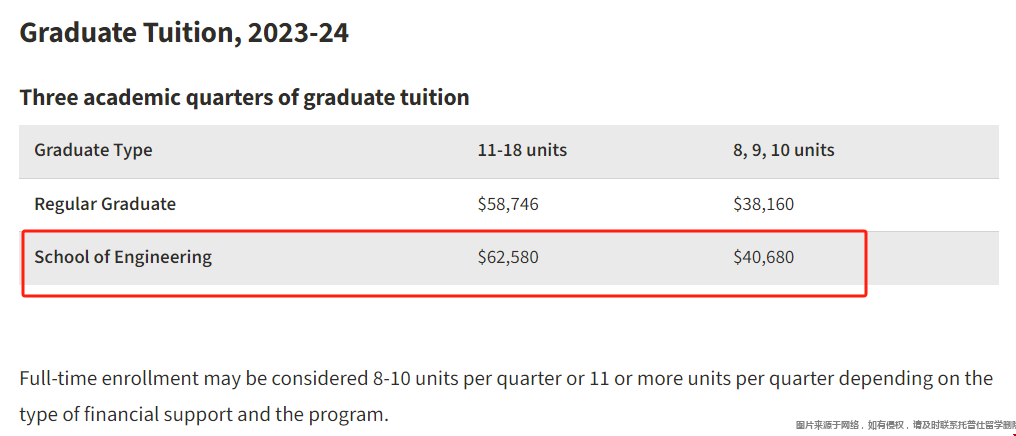The height and width of the screenshot is (436, 1016).
Task: Click the Chinese watermark text at bottom
Action: (x=906, y=425)
